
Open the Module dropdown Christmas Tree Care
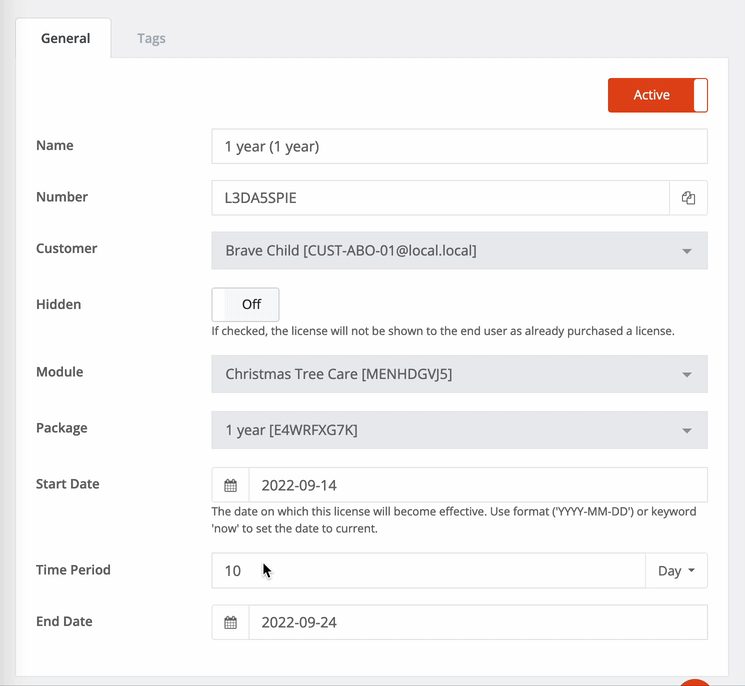click(459, 374)
